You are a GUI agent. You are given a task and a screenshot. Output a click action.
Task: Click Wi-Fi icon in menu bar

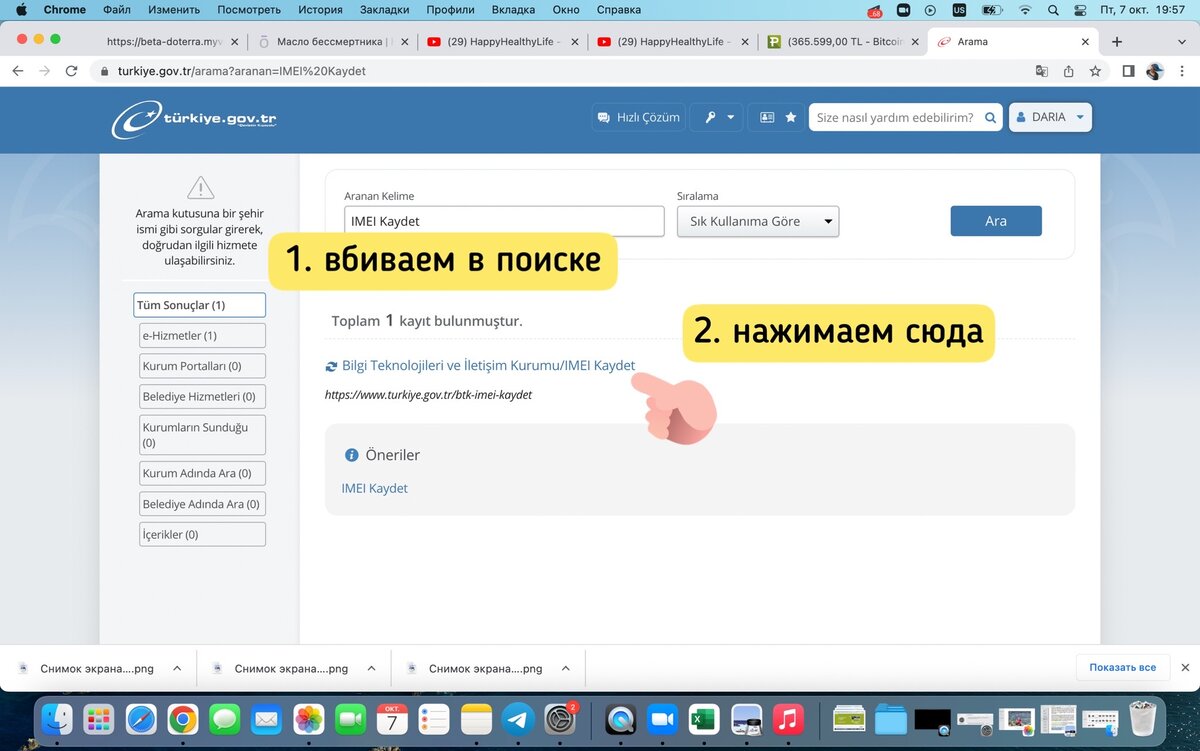point(1024,10)
